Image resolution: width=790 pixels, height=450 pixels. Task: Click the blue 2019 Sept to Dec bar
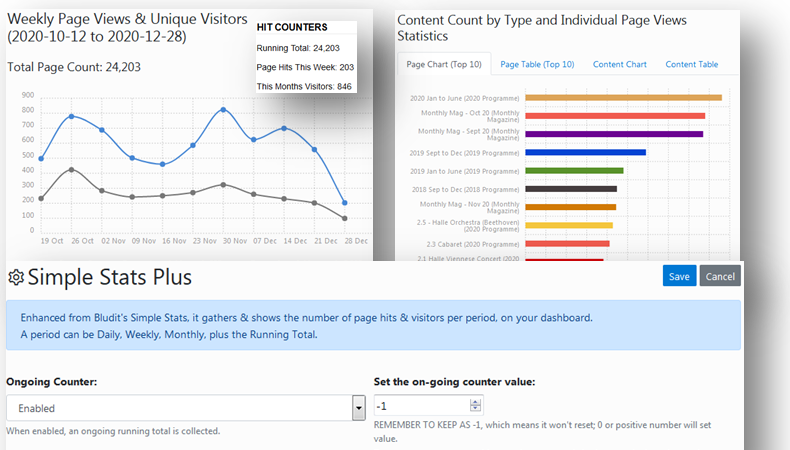(585, 153)
